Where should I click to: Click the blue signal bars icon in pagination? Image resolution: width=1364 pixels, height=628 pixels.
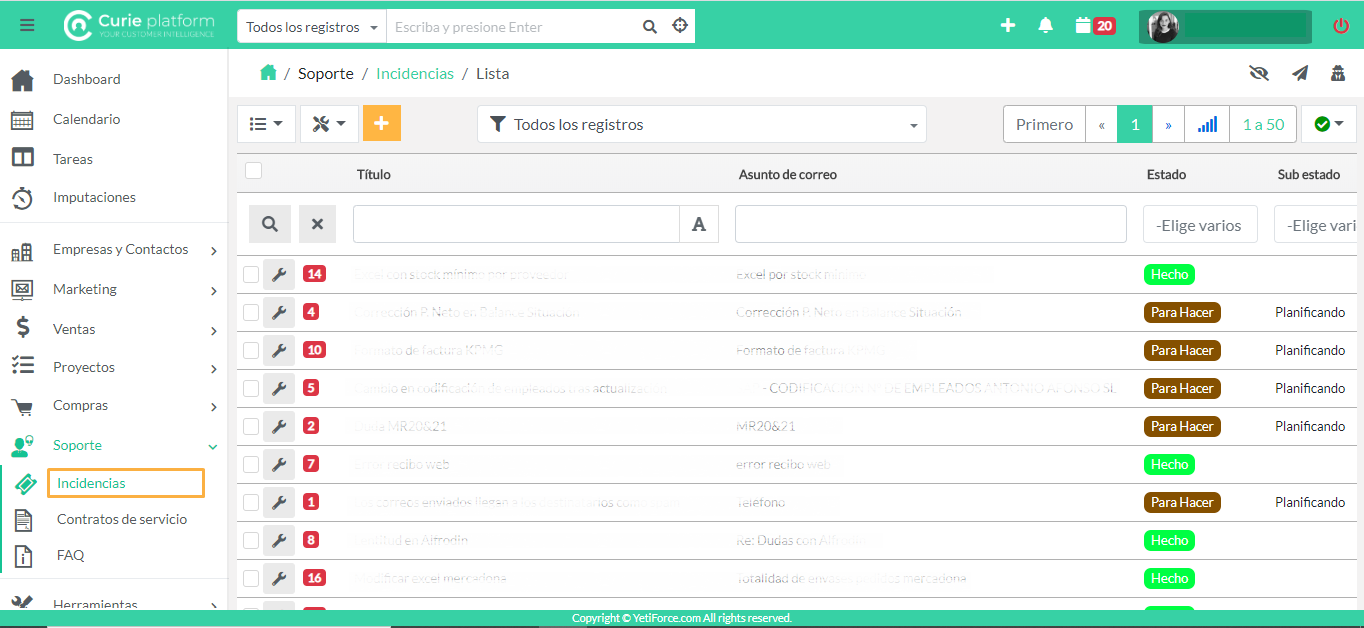(1207, 124)
